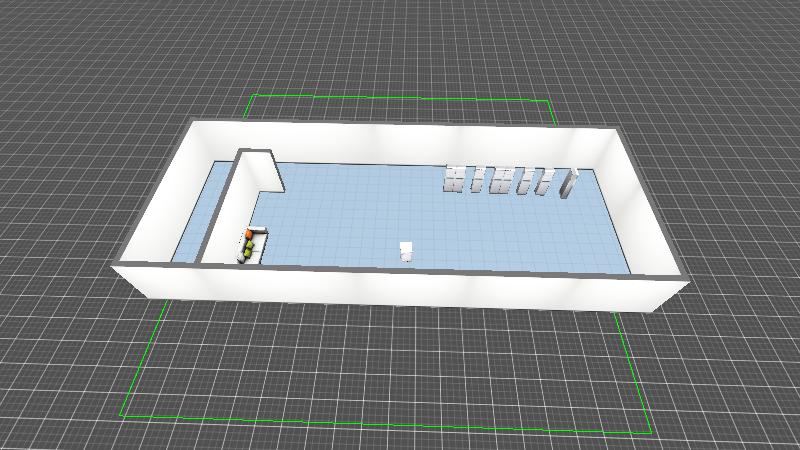Pick the third white cabinet in the row
Screen dimensions: 800x450
[501, 181]
